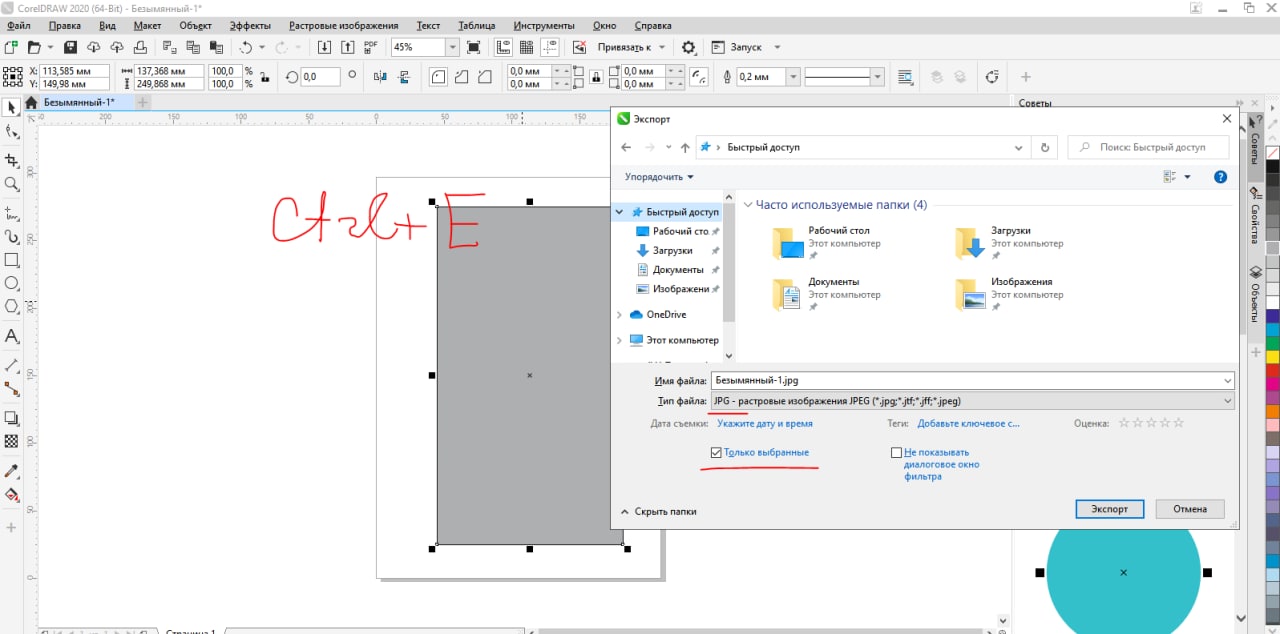Open the 'Эффекты' menu

[x=249, y=25]
